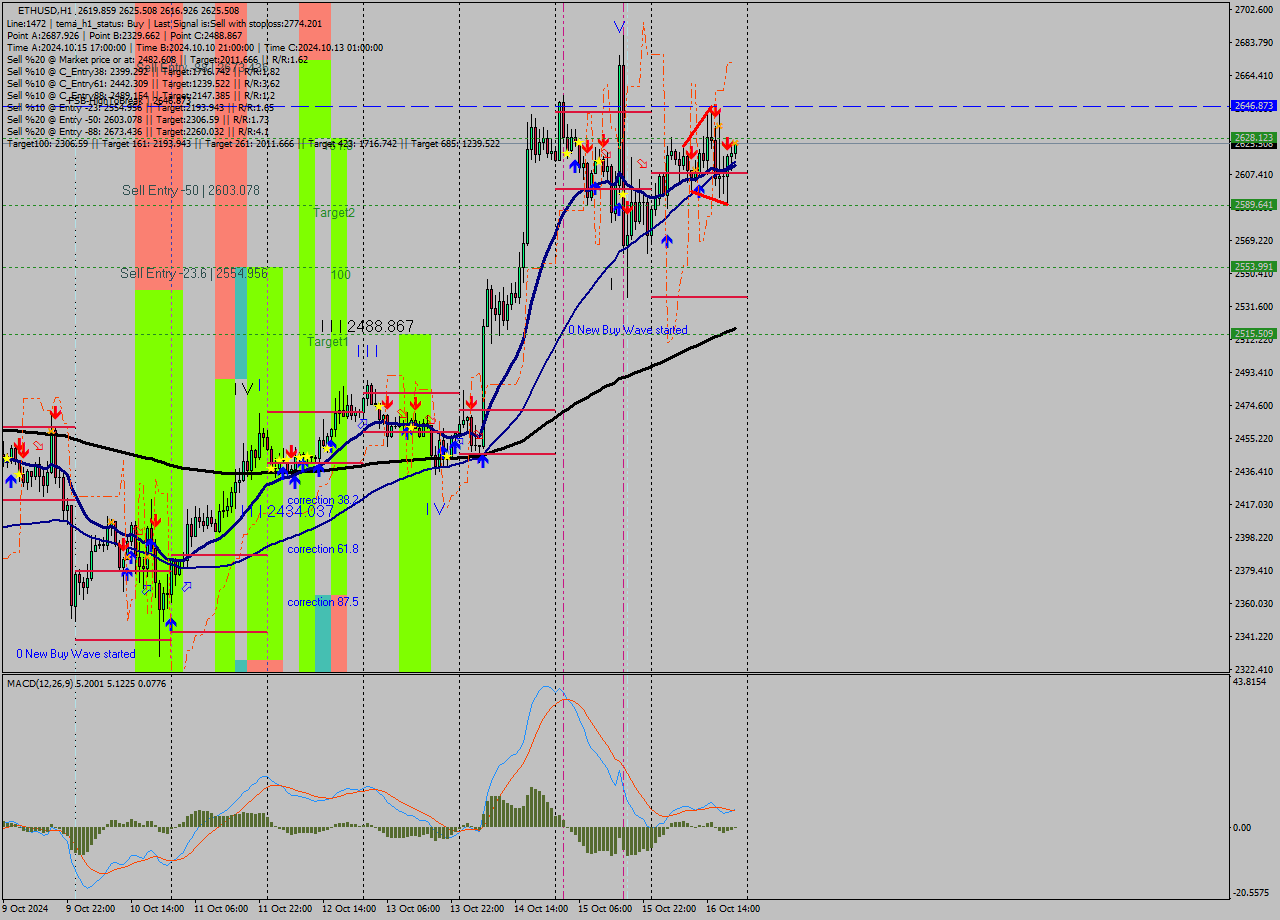Click the '16 Oct 14:00' time axis label

(x=733, y=909)
